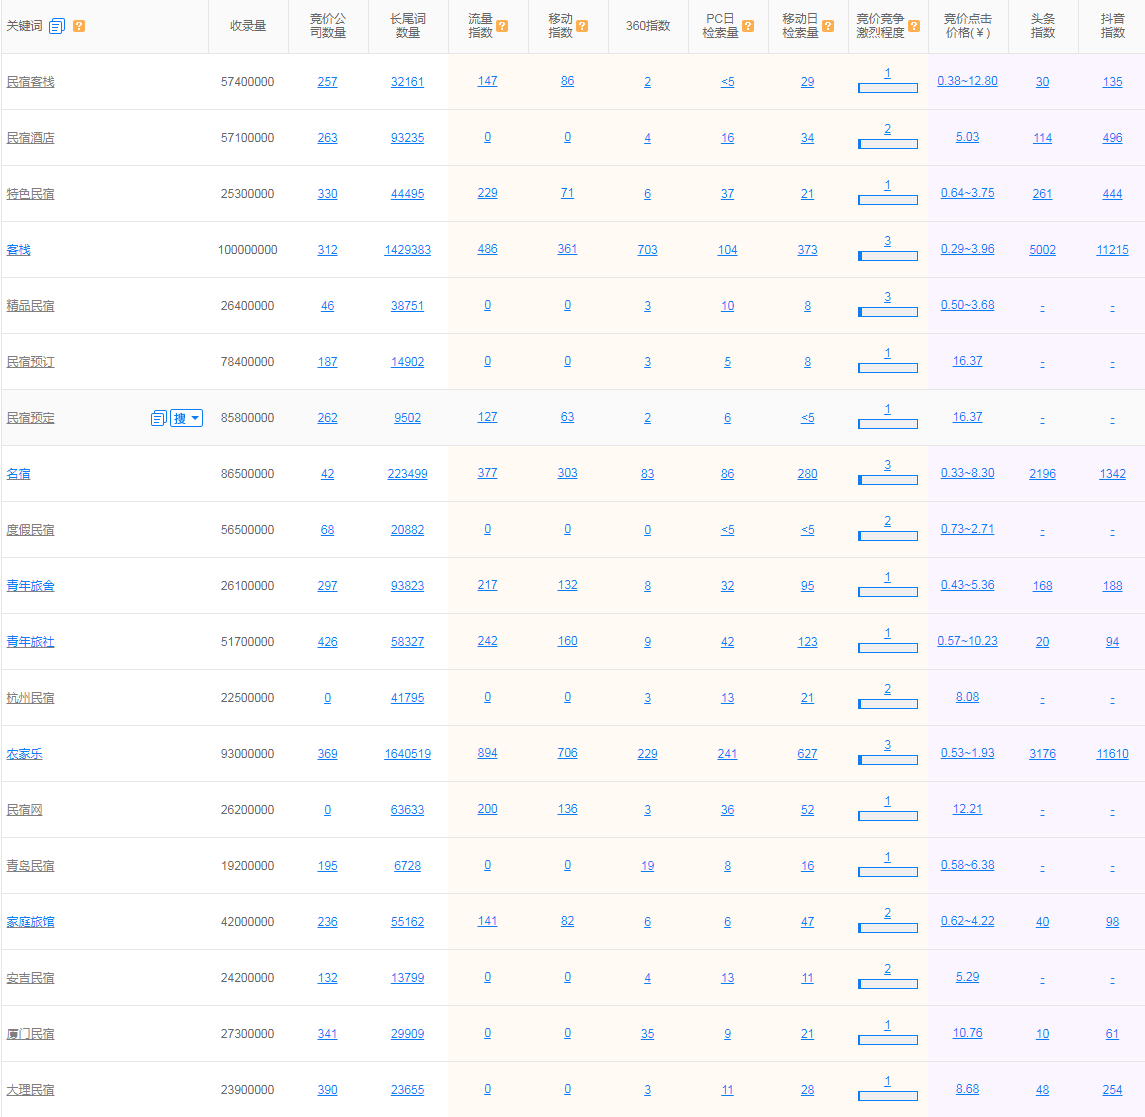Image resolution: width=1145 pixels, height=1117 pixels.
Task: Click 360 index 703 for 客栈
Action: click(x=648, y=250)
